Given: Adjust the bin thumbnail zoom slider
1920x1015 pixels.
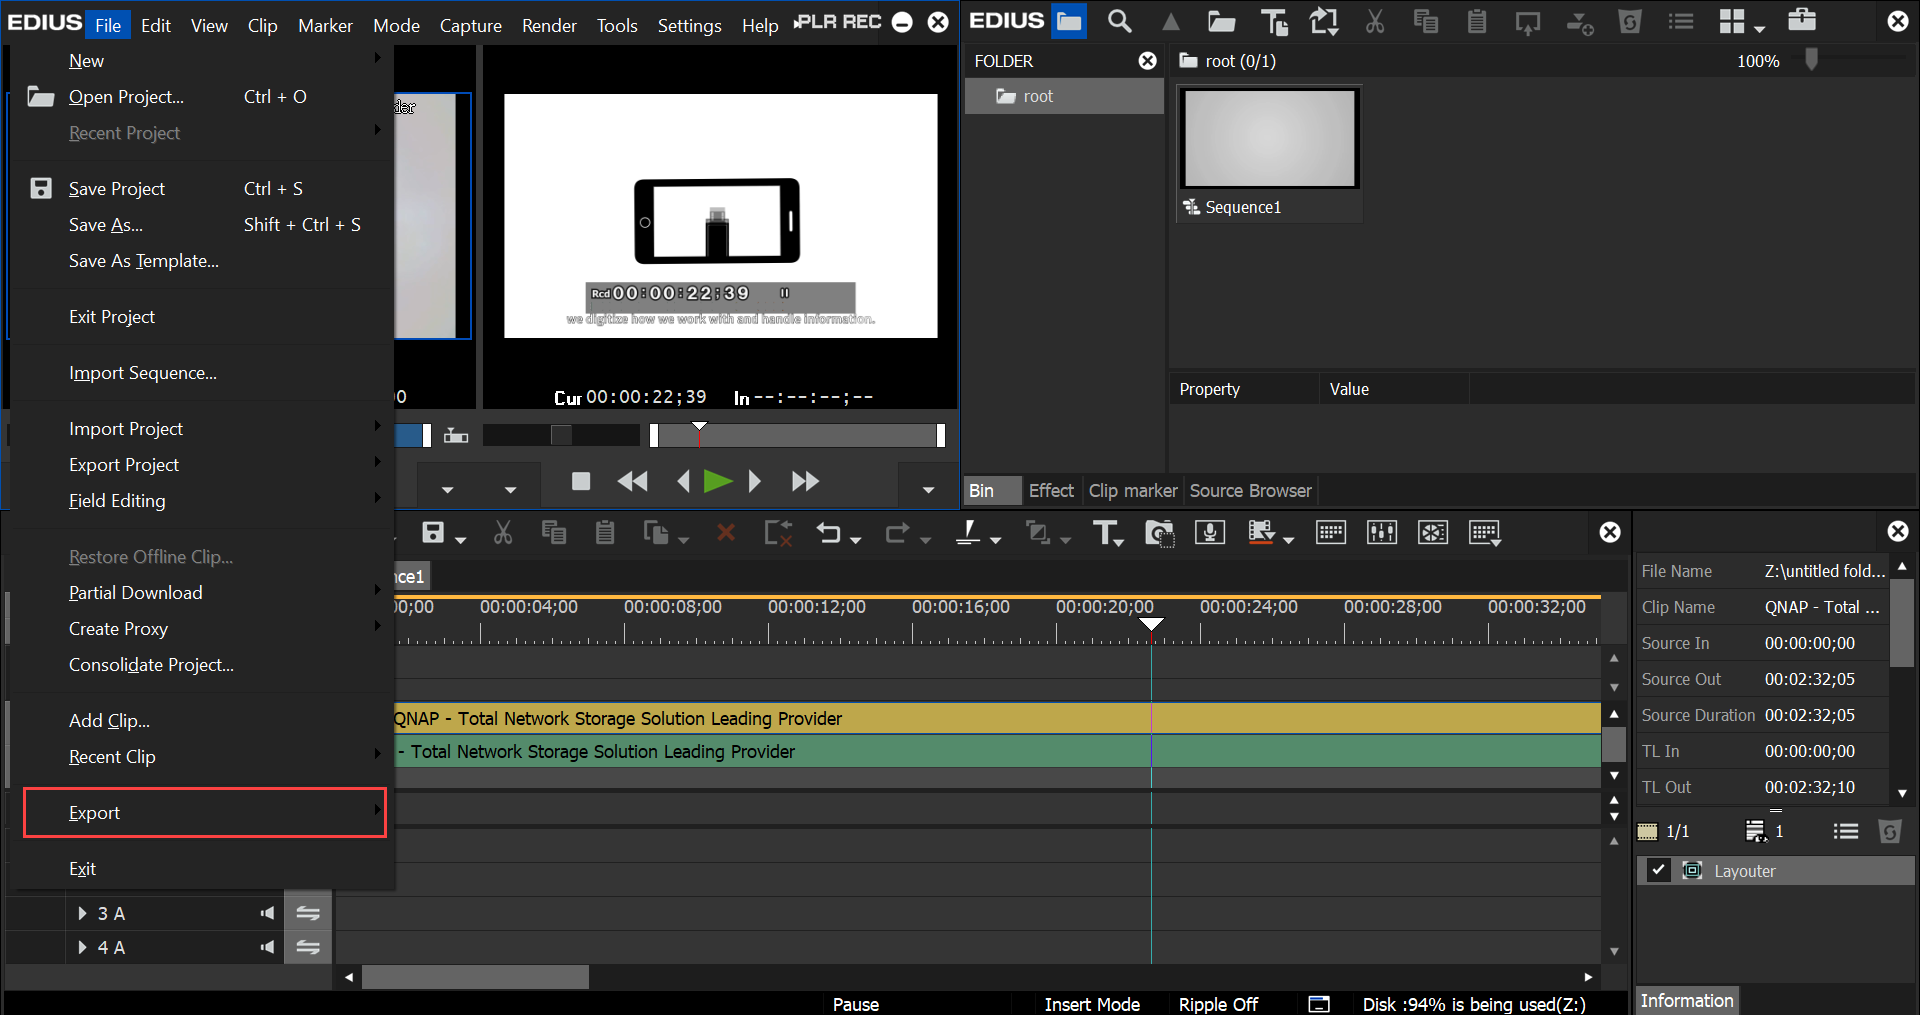Looking at the screenshot, I should [1811, 60].
